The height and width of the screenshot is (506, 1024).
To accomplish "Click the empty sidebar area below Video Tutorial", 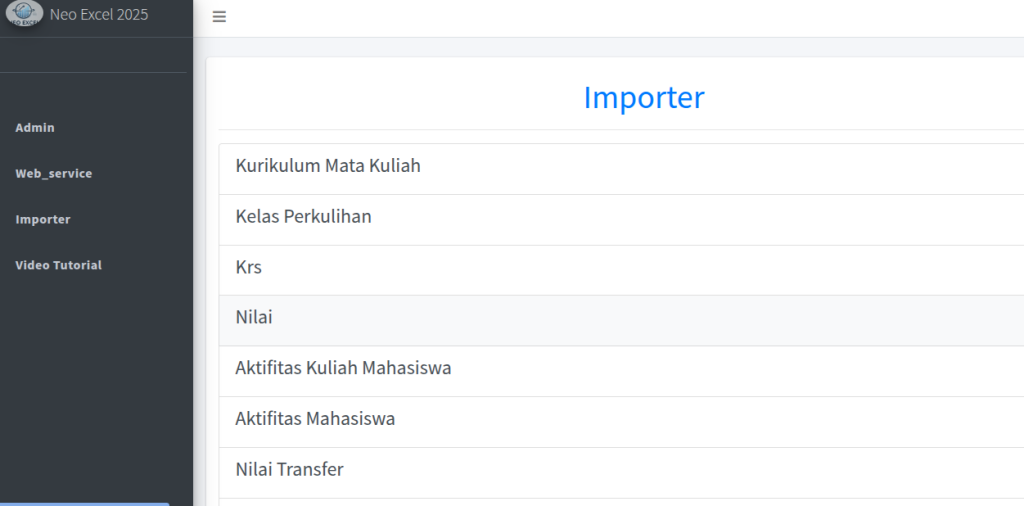I will point(96,380).
